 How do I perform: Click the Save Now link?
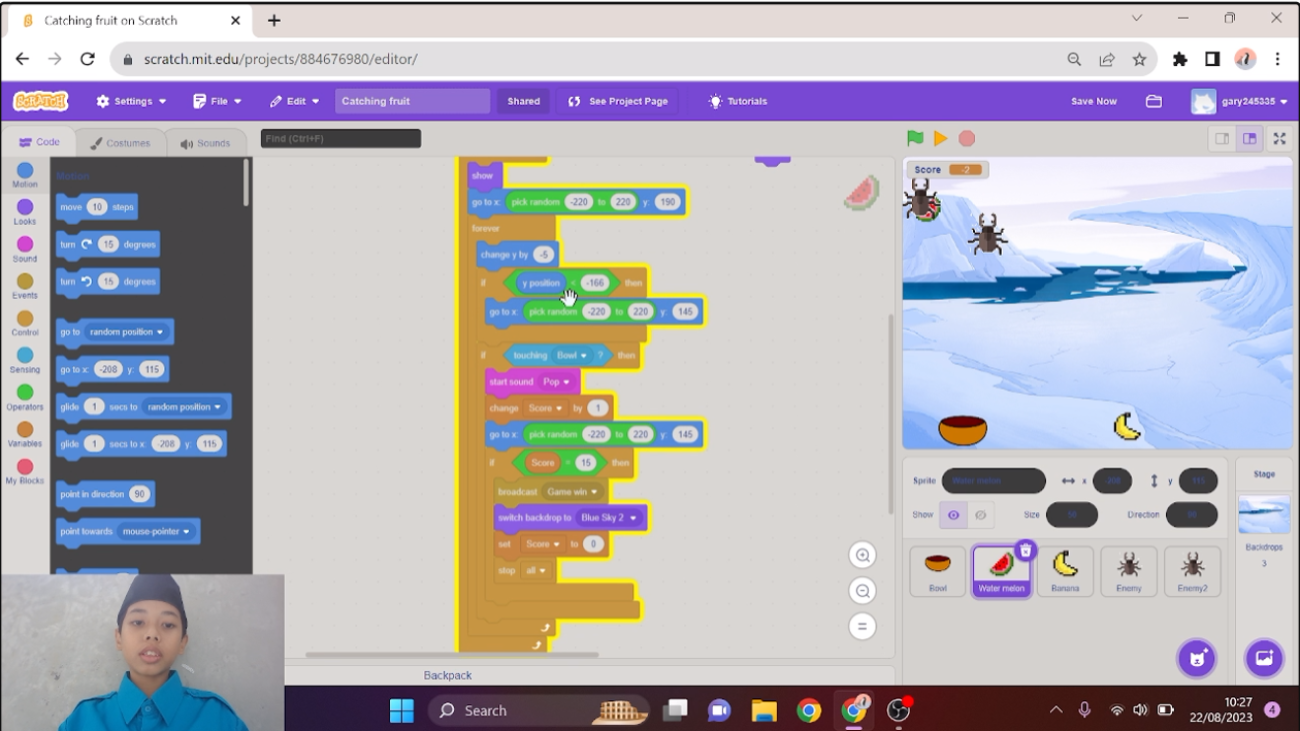click(1092, 100)
